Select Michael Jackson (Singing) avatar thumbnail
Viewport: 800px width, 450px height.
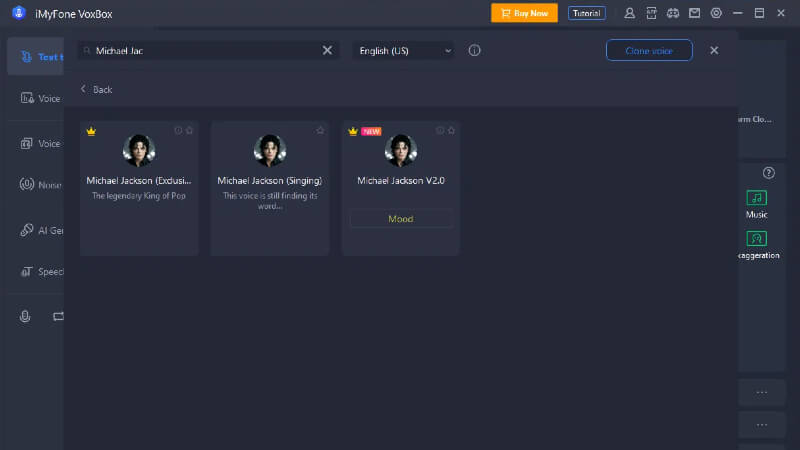click(x=270, y=151)
